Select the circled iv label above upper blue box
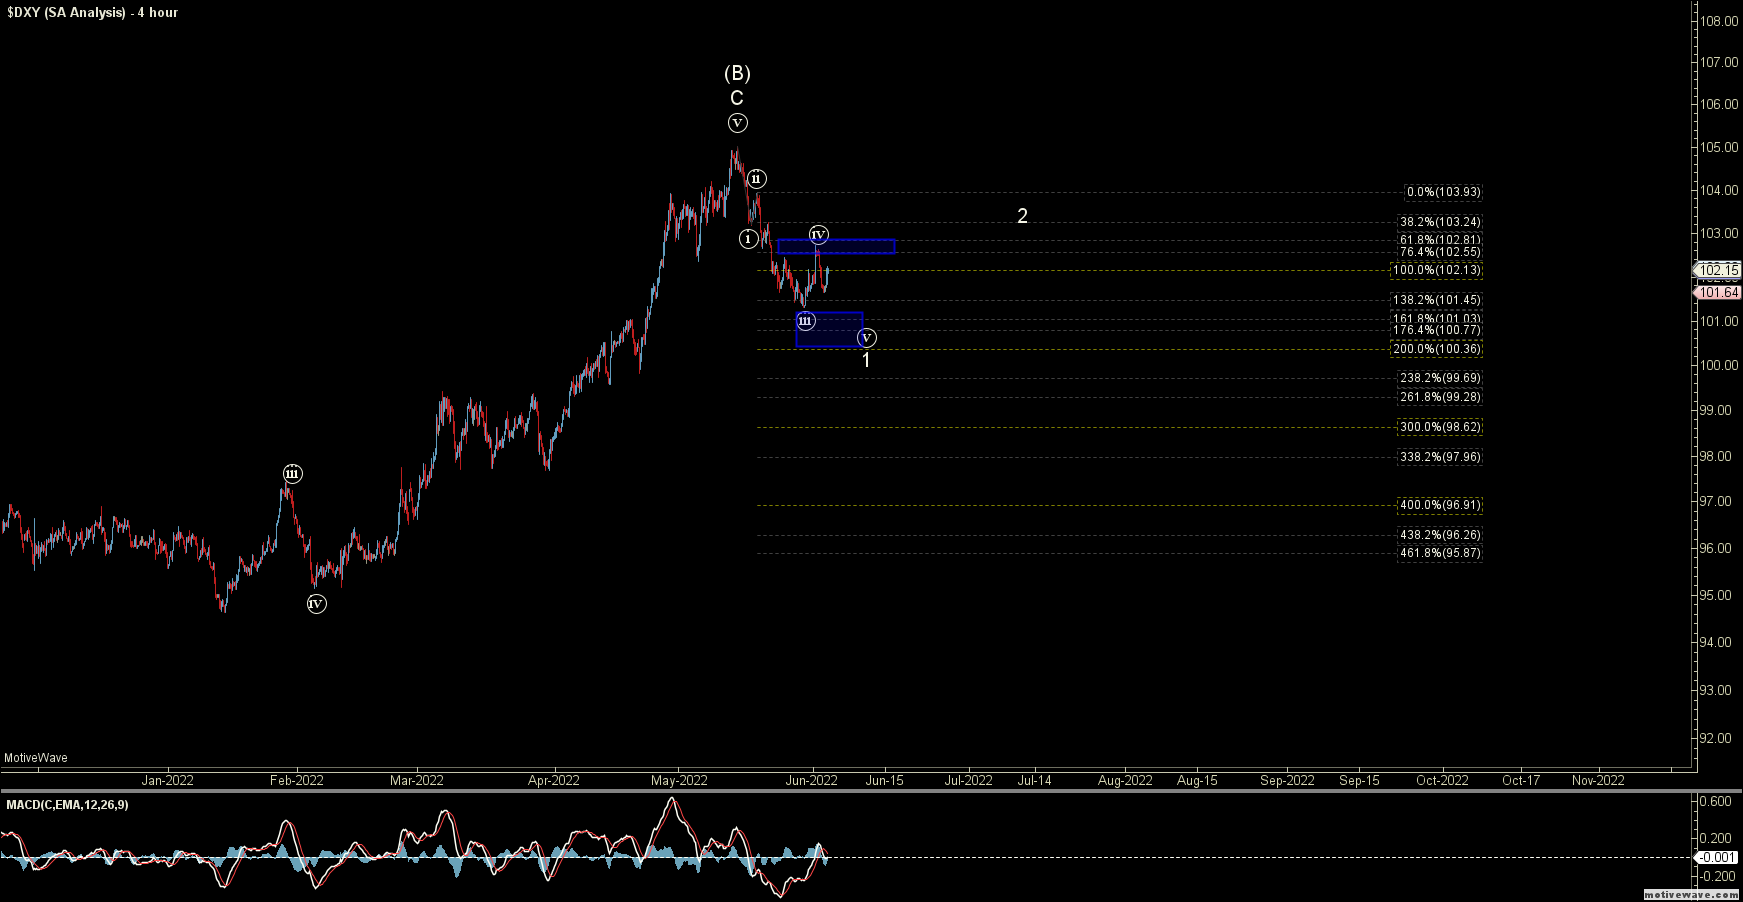The width and height of the screenshot is (1743, 902). coord(819,235)
